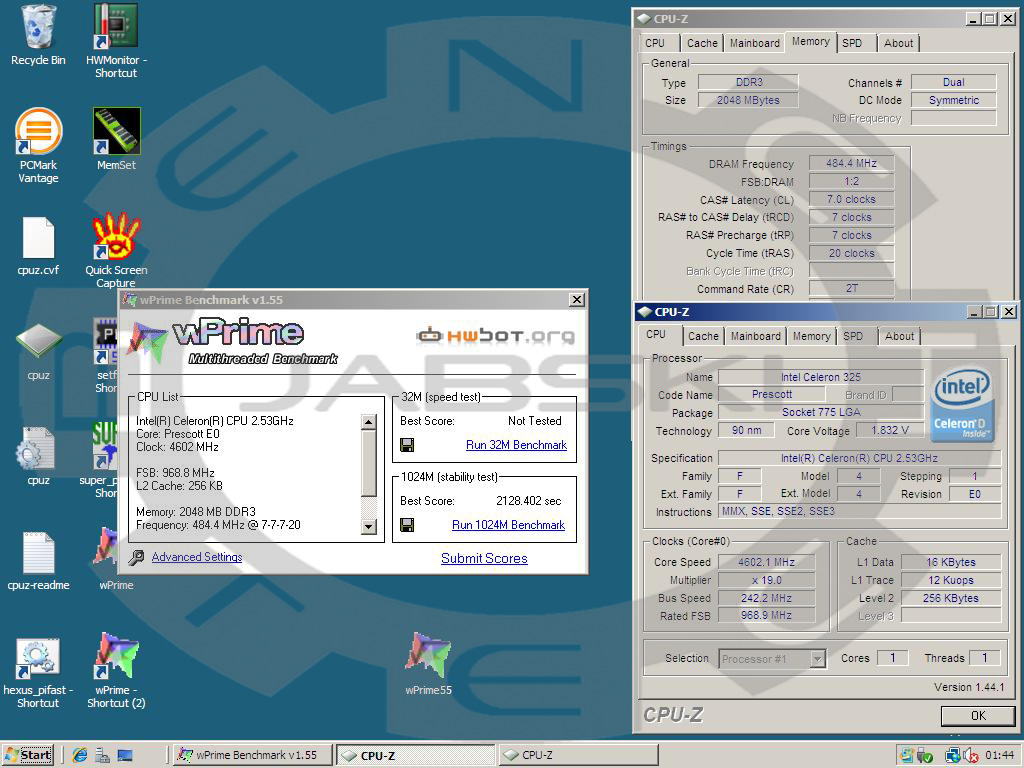
Task: Open the Start menu
Action: coord(28,756)
